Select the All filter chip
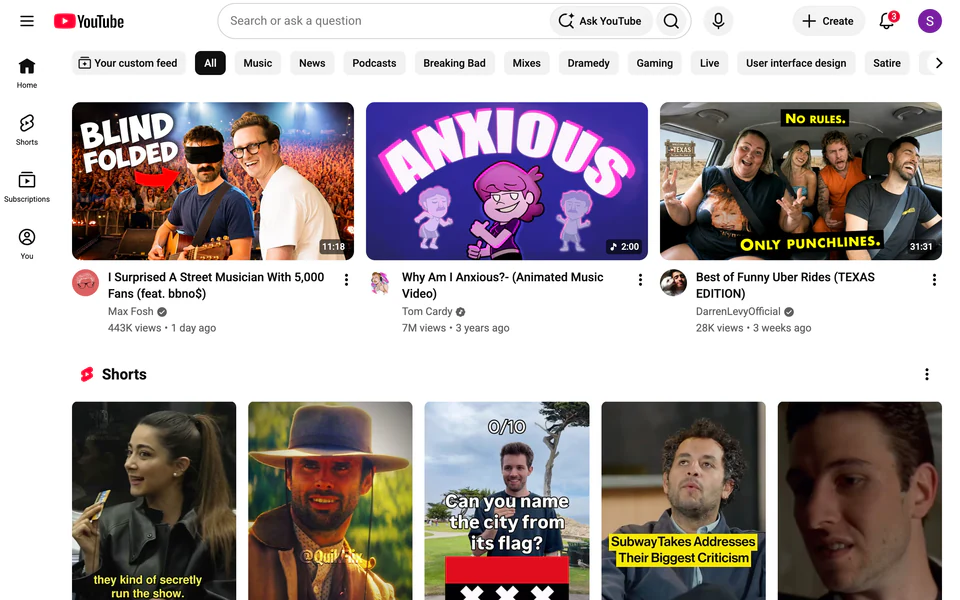 tap(210, 63)
